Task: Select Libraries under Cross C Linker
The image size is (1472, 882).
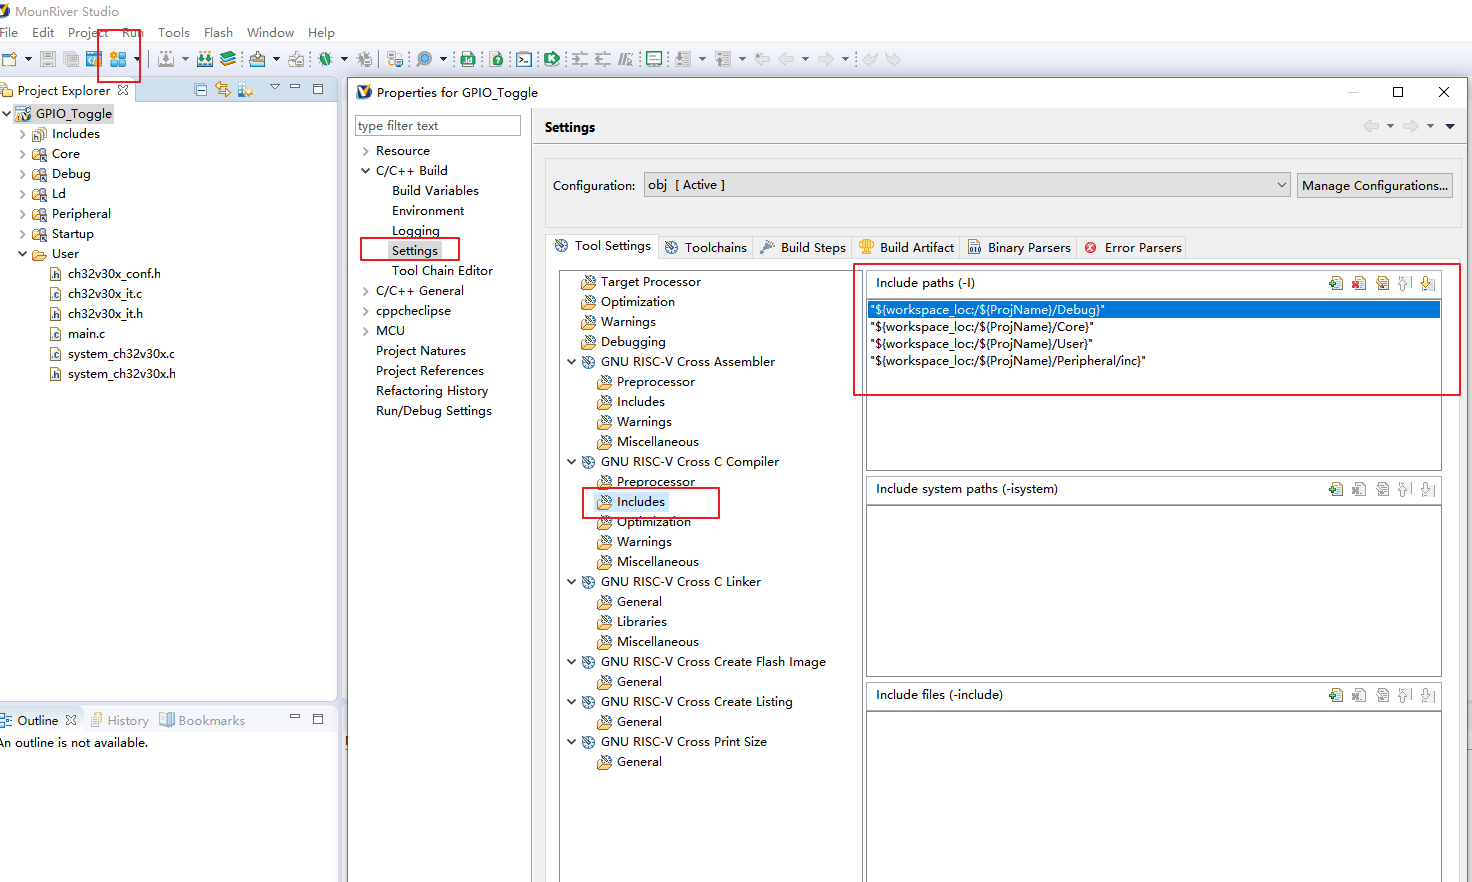Action: [x=641, y=622]
